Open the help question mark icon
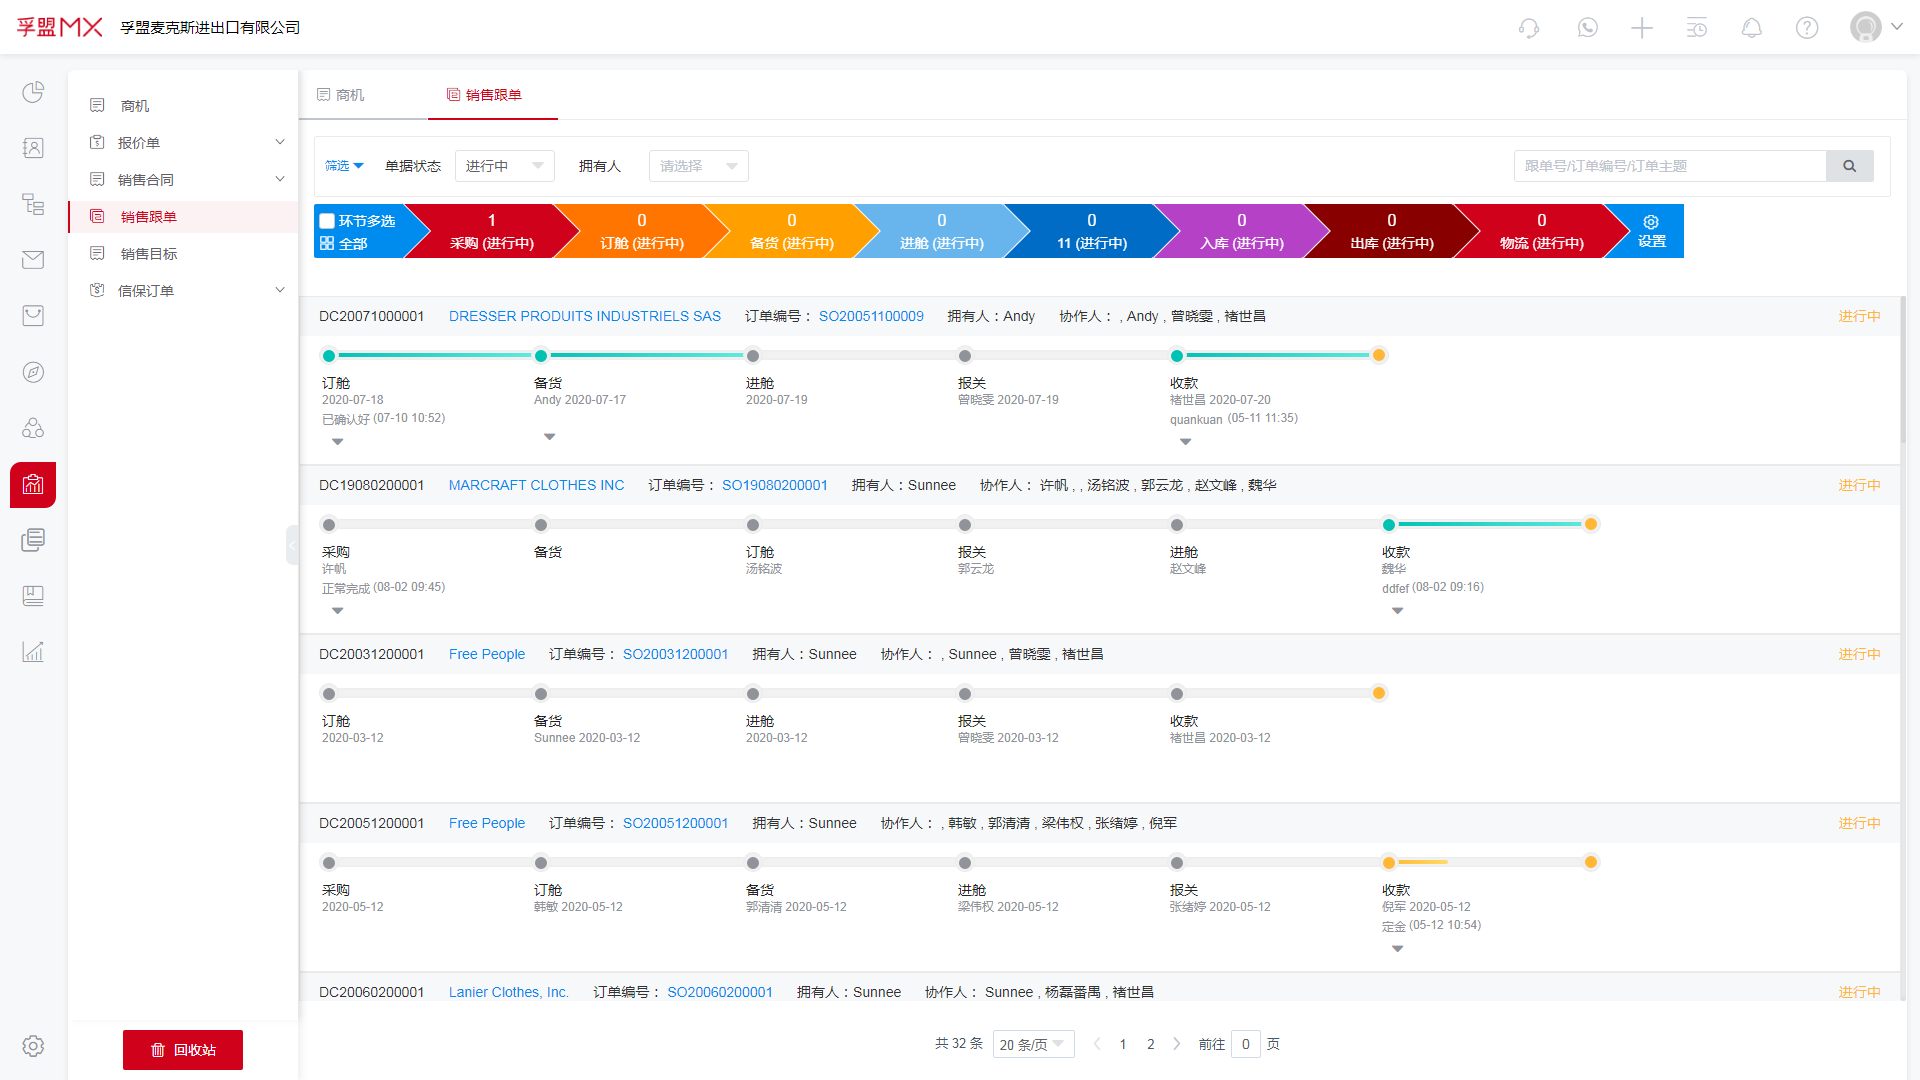The image size is (1920, 1080). click(x=1807, y=27)
